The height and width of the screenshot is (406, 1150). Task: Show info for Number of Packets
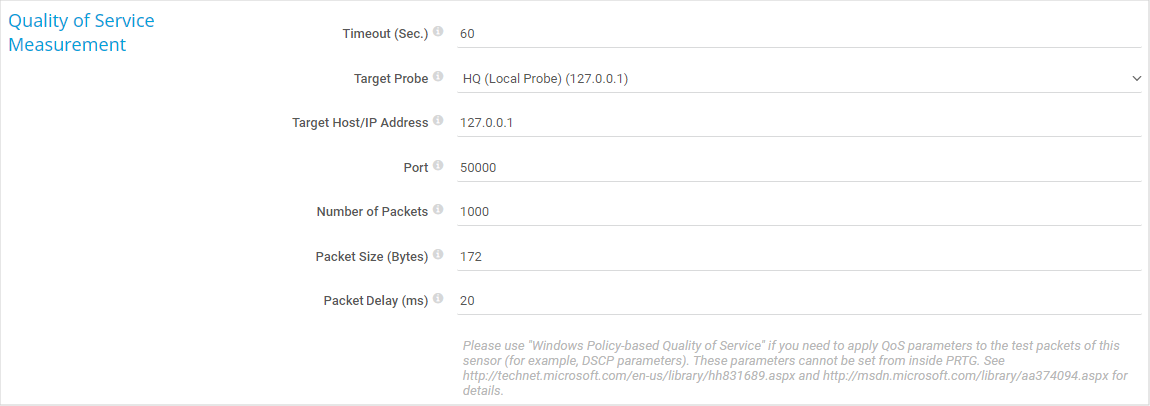pyautogui.click(x=438, y=211)
